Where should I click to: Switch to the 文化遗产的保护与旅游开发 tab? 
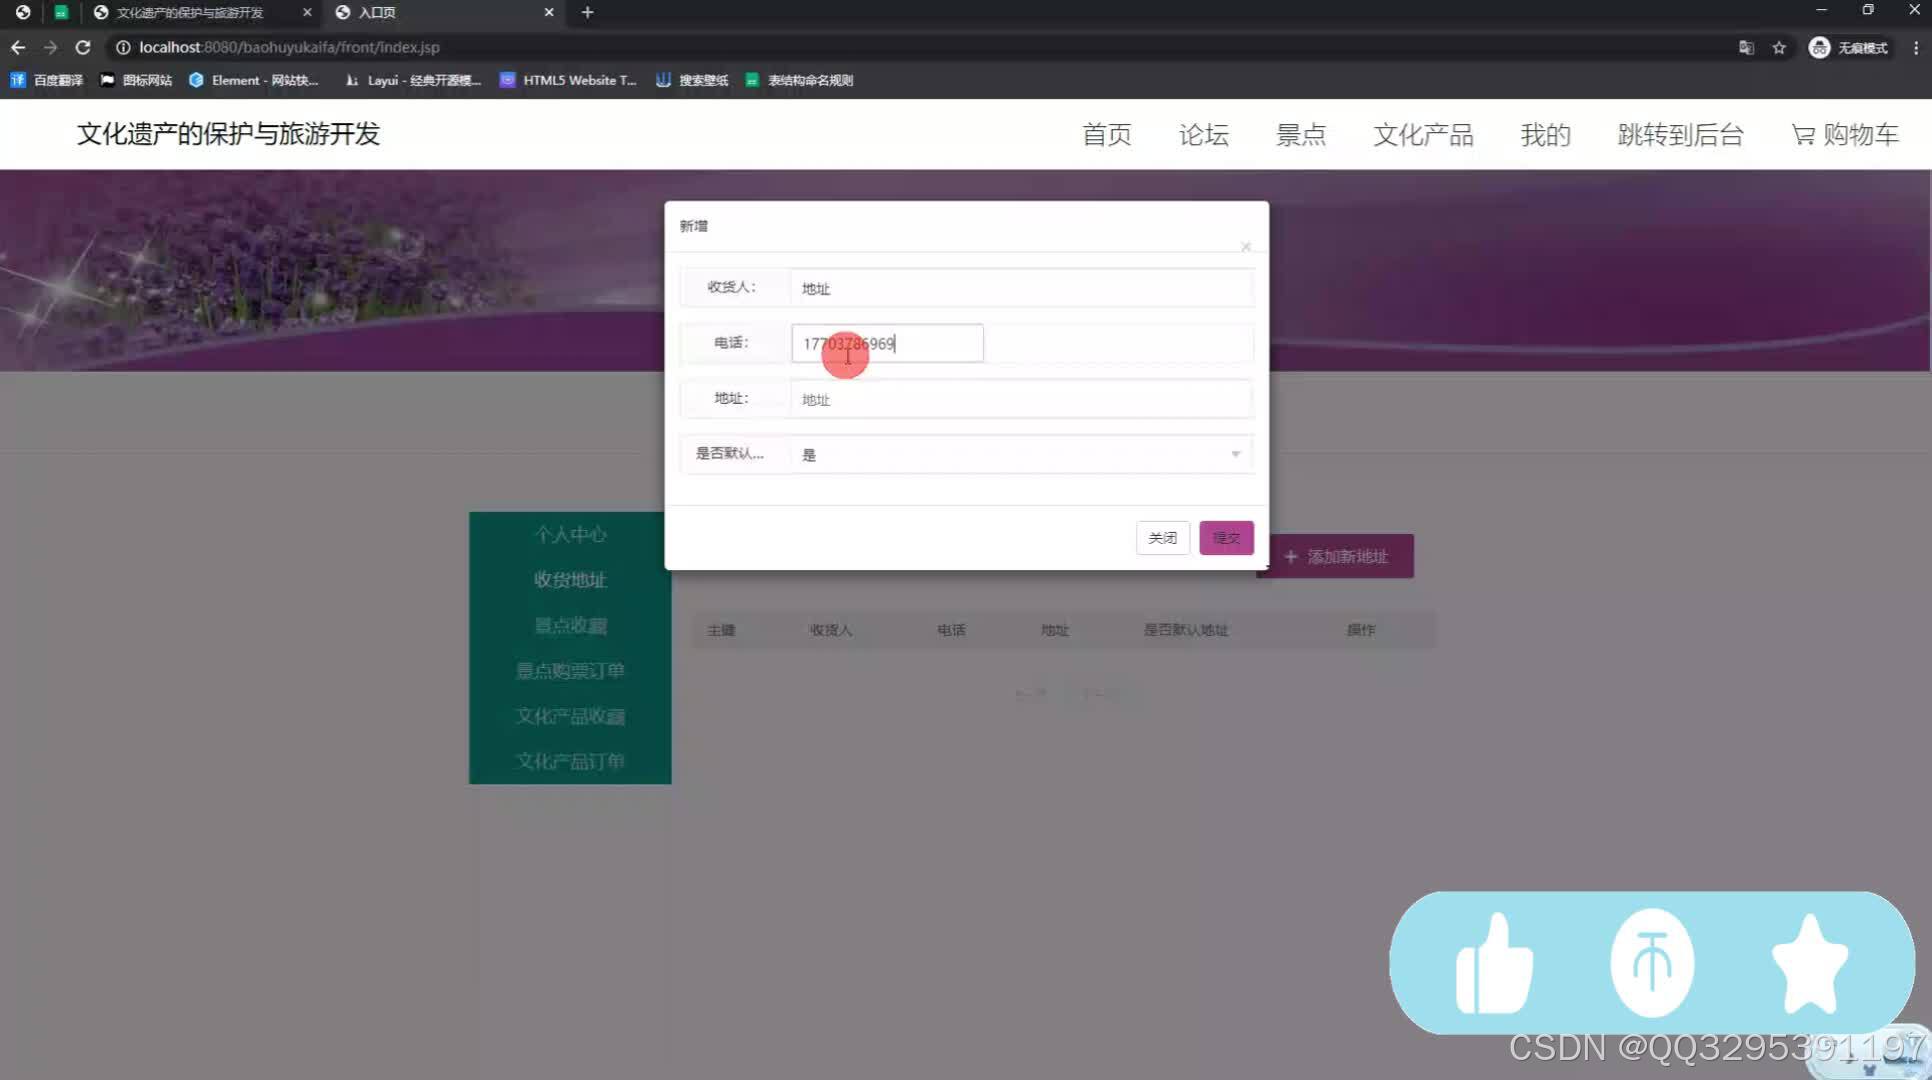point(190,12)
